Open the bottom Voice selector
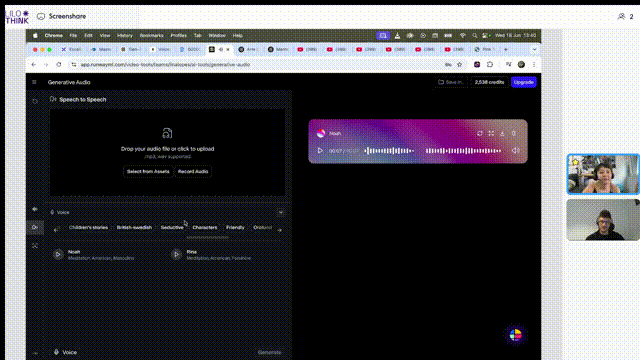The height and width of the screenshot is (360, 640). tap(65, 352)
